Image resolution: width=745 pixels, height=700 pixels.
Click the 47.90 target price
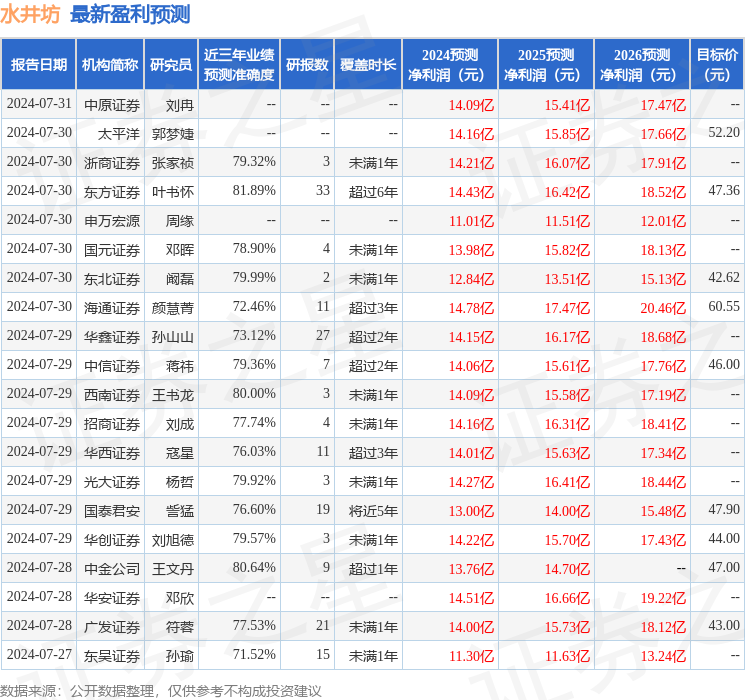[x=724, y=509]
